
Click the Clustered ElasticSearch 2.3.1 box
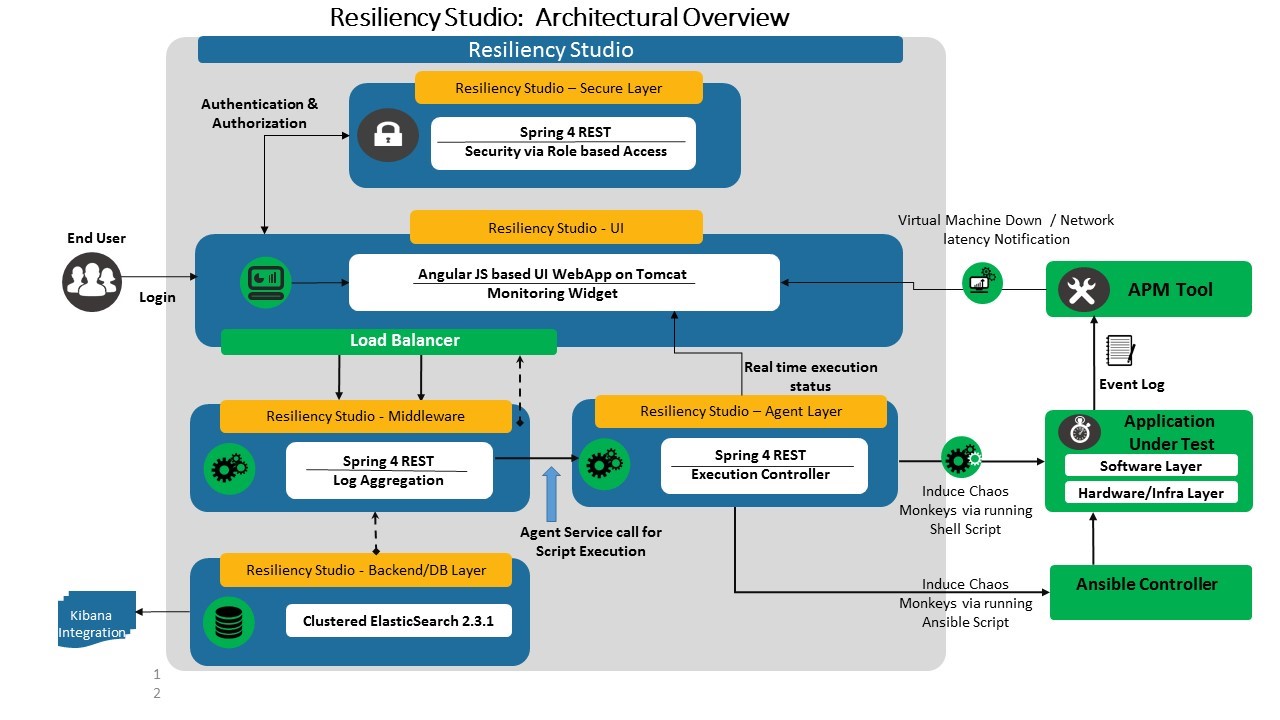[x=399, y=621]
